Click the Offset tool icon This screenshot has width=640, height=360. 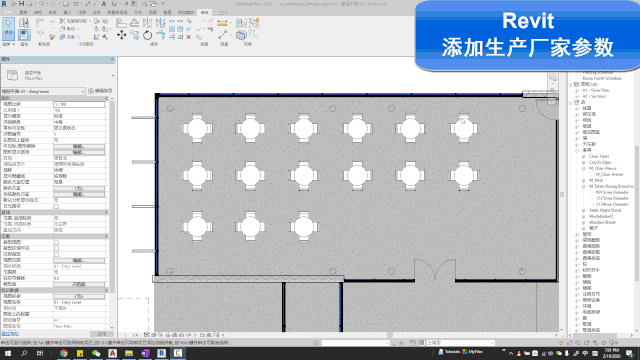pyautogui.click(x=134, y=23)
